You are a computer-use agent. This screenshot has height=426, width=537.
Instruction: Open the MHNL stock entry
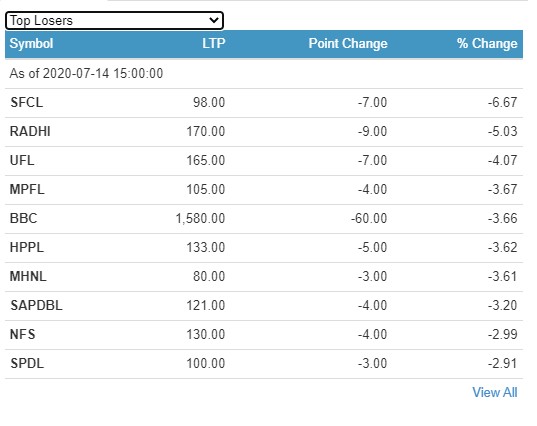click(x=28, y=276)
